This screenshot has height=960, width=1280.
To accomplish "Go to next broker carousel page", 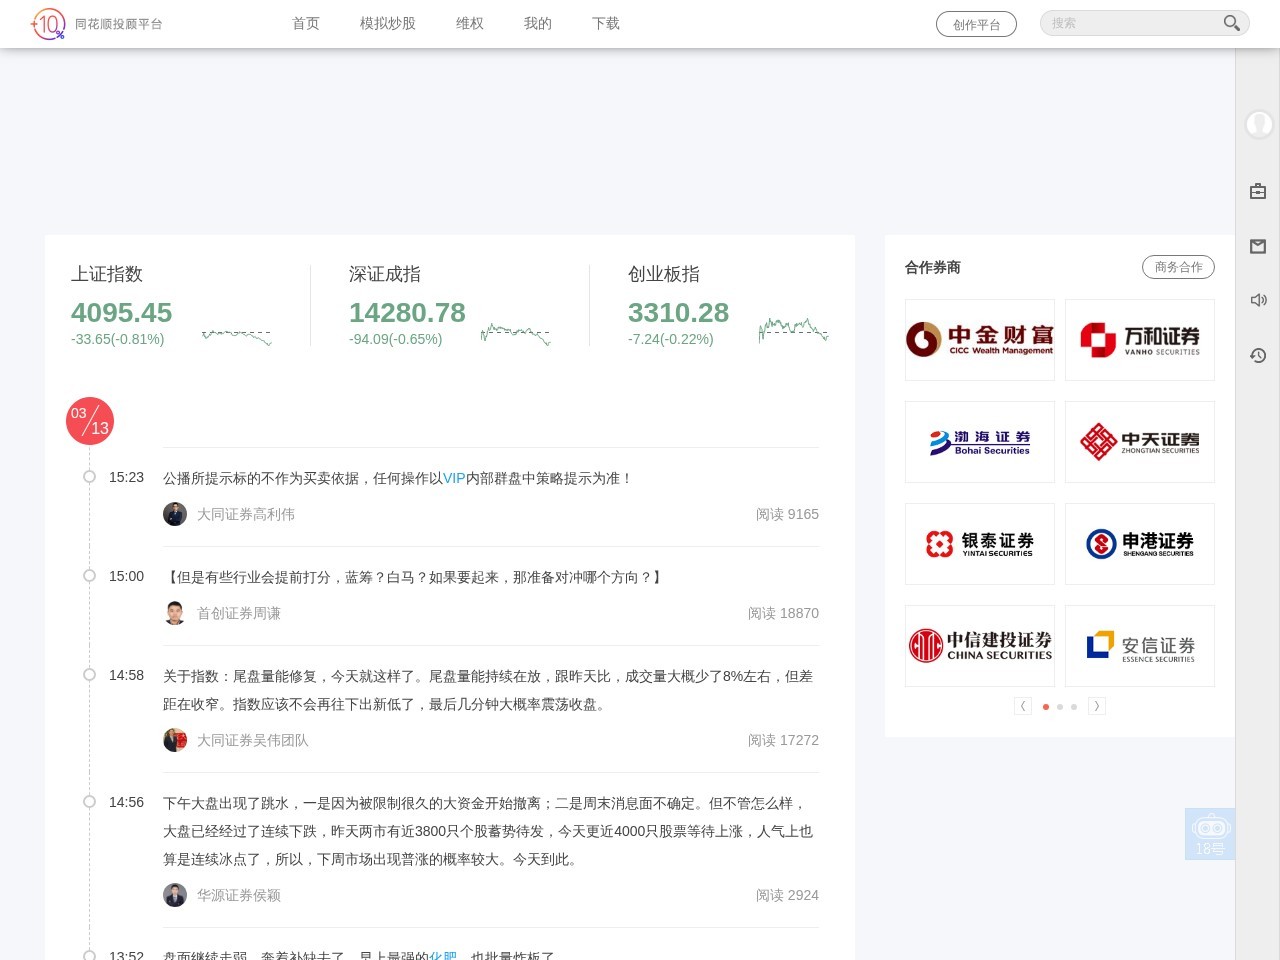I will click(1096, 706).
